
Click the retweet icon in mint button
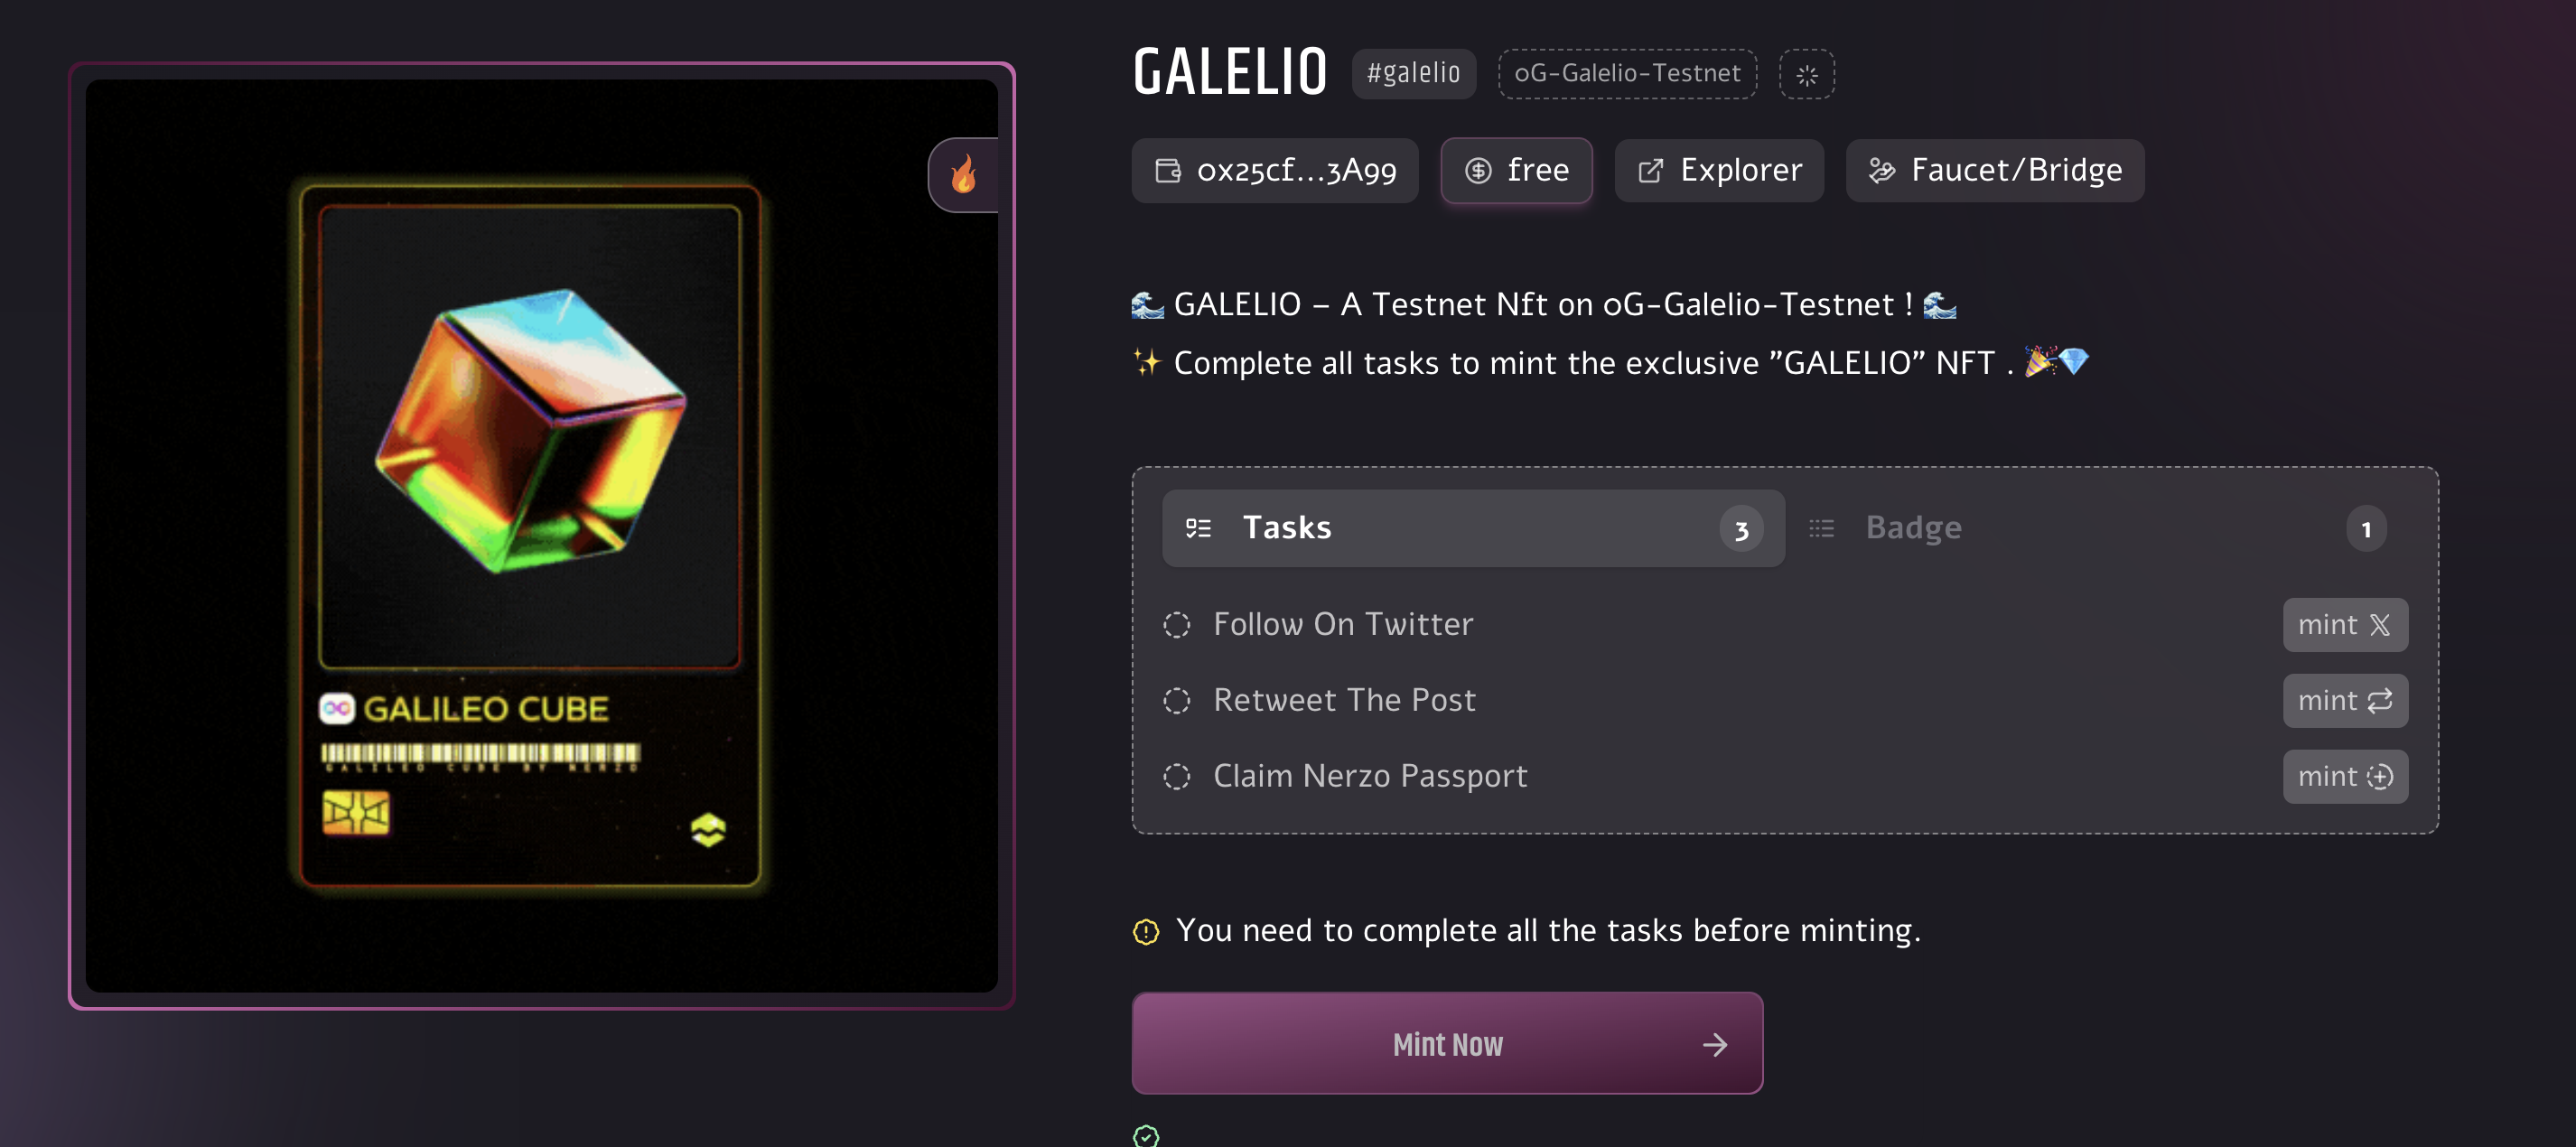[x=2379, y=700]
